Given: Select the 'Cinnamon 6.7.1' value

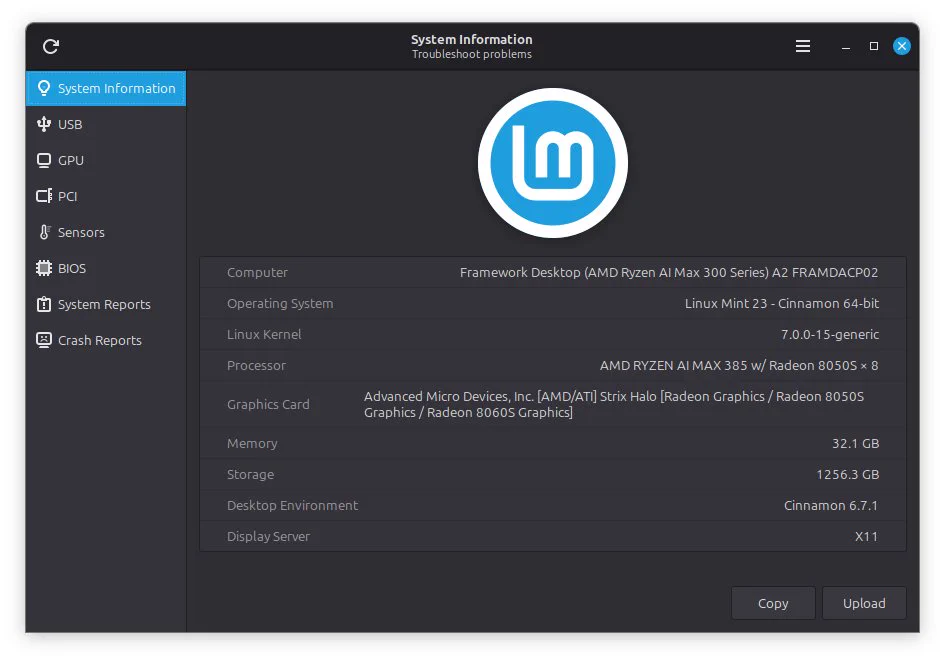Looking at the screenshot, I should [x=830, y=506].
